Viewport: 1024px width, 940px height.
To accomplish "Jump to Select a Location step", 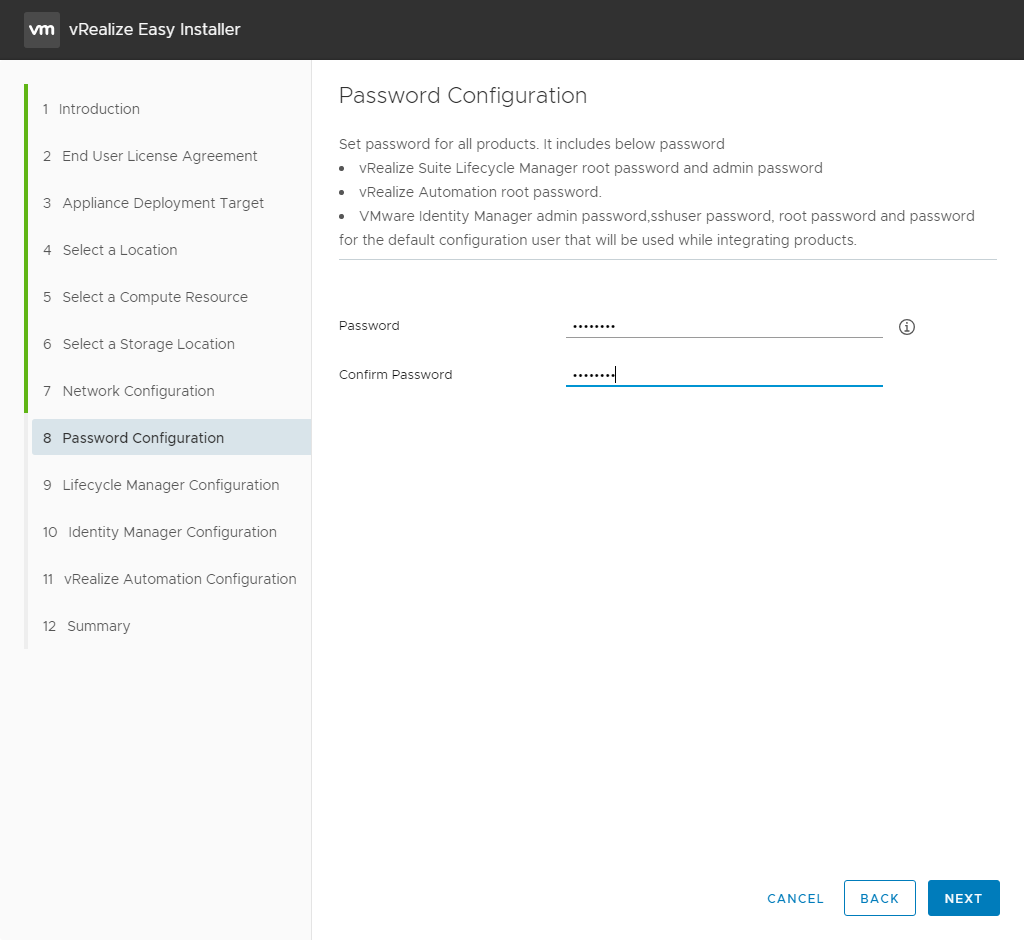I will tap(110, 250).
